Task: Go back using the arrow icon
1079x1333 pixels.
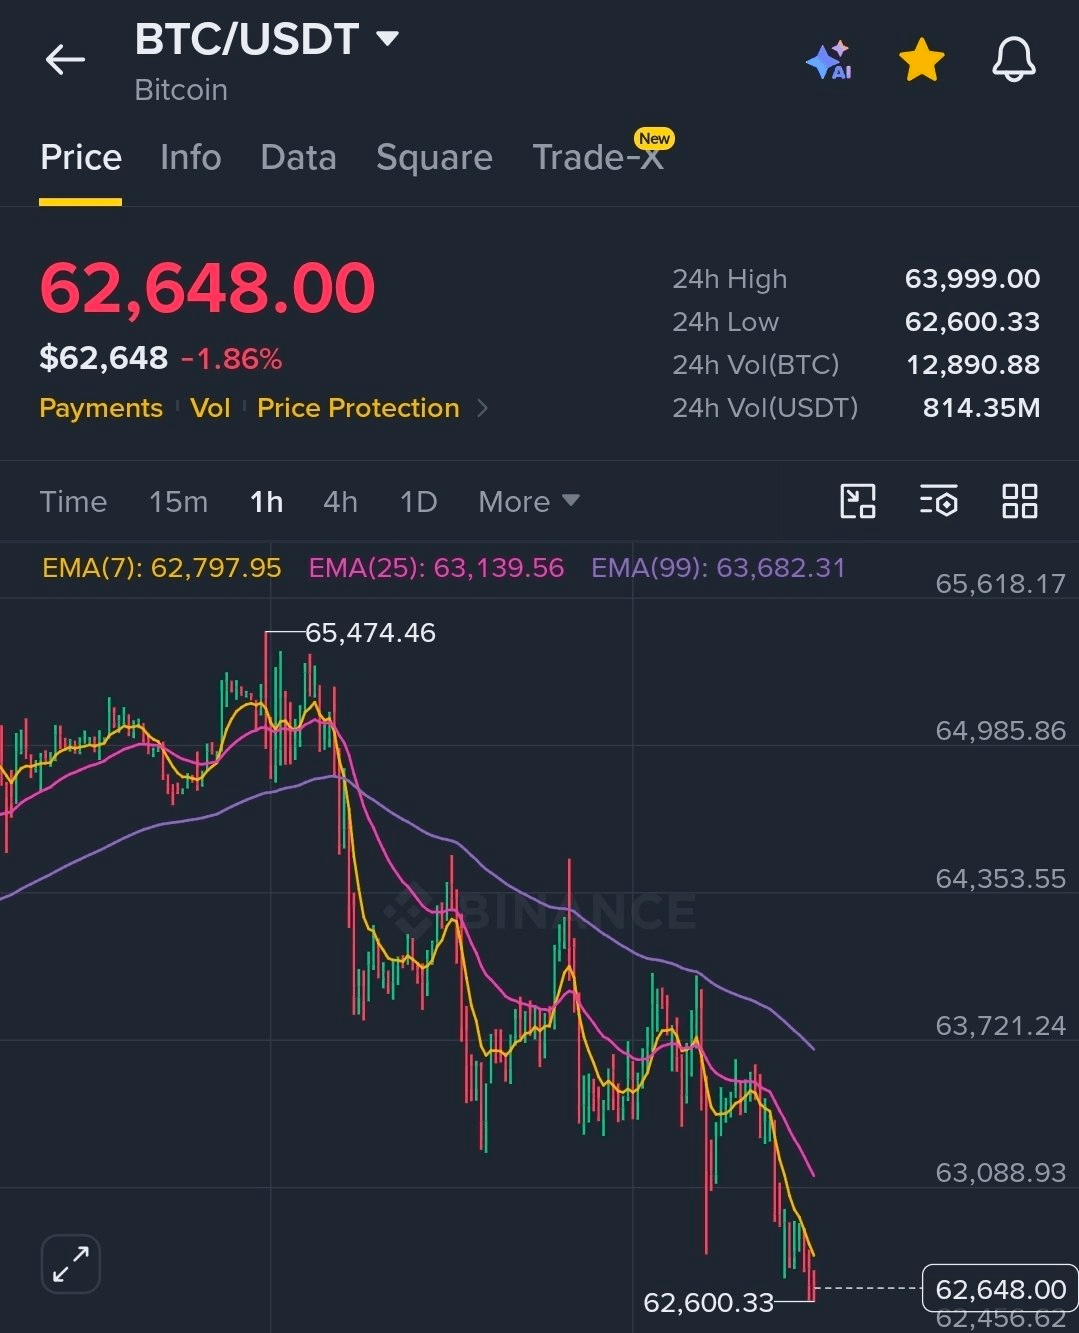Action: click(x=65, y=60)
